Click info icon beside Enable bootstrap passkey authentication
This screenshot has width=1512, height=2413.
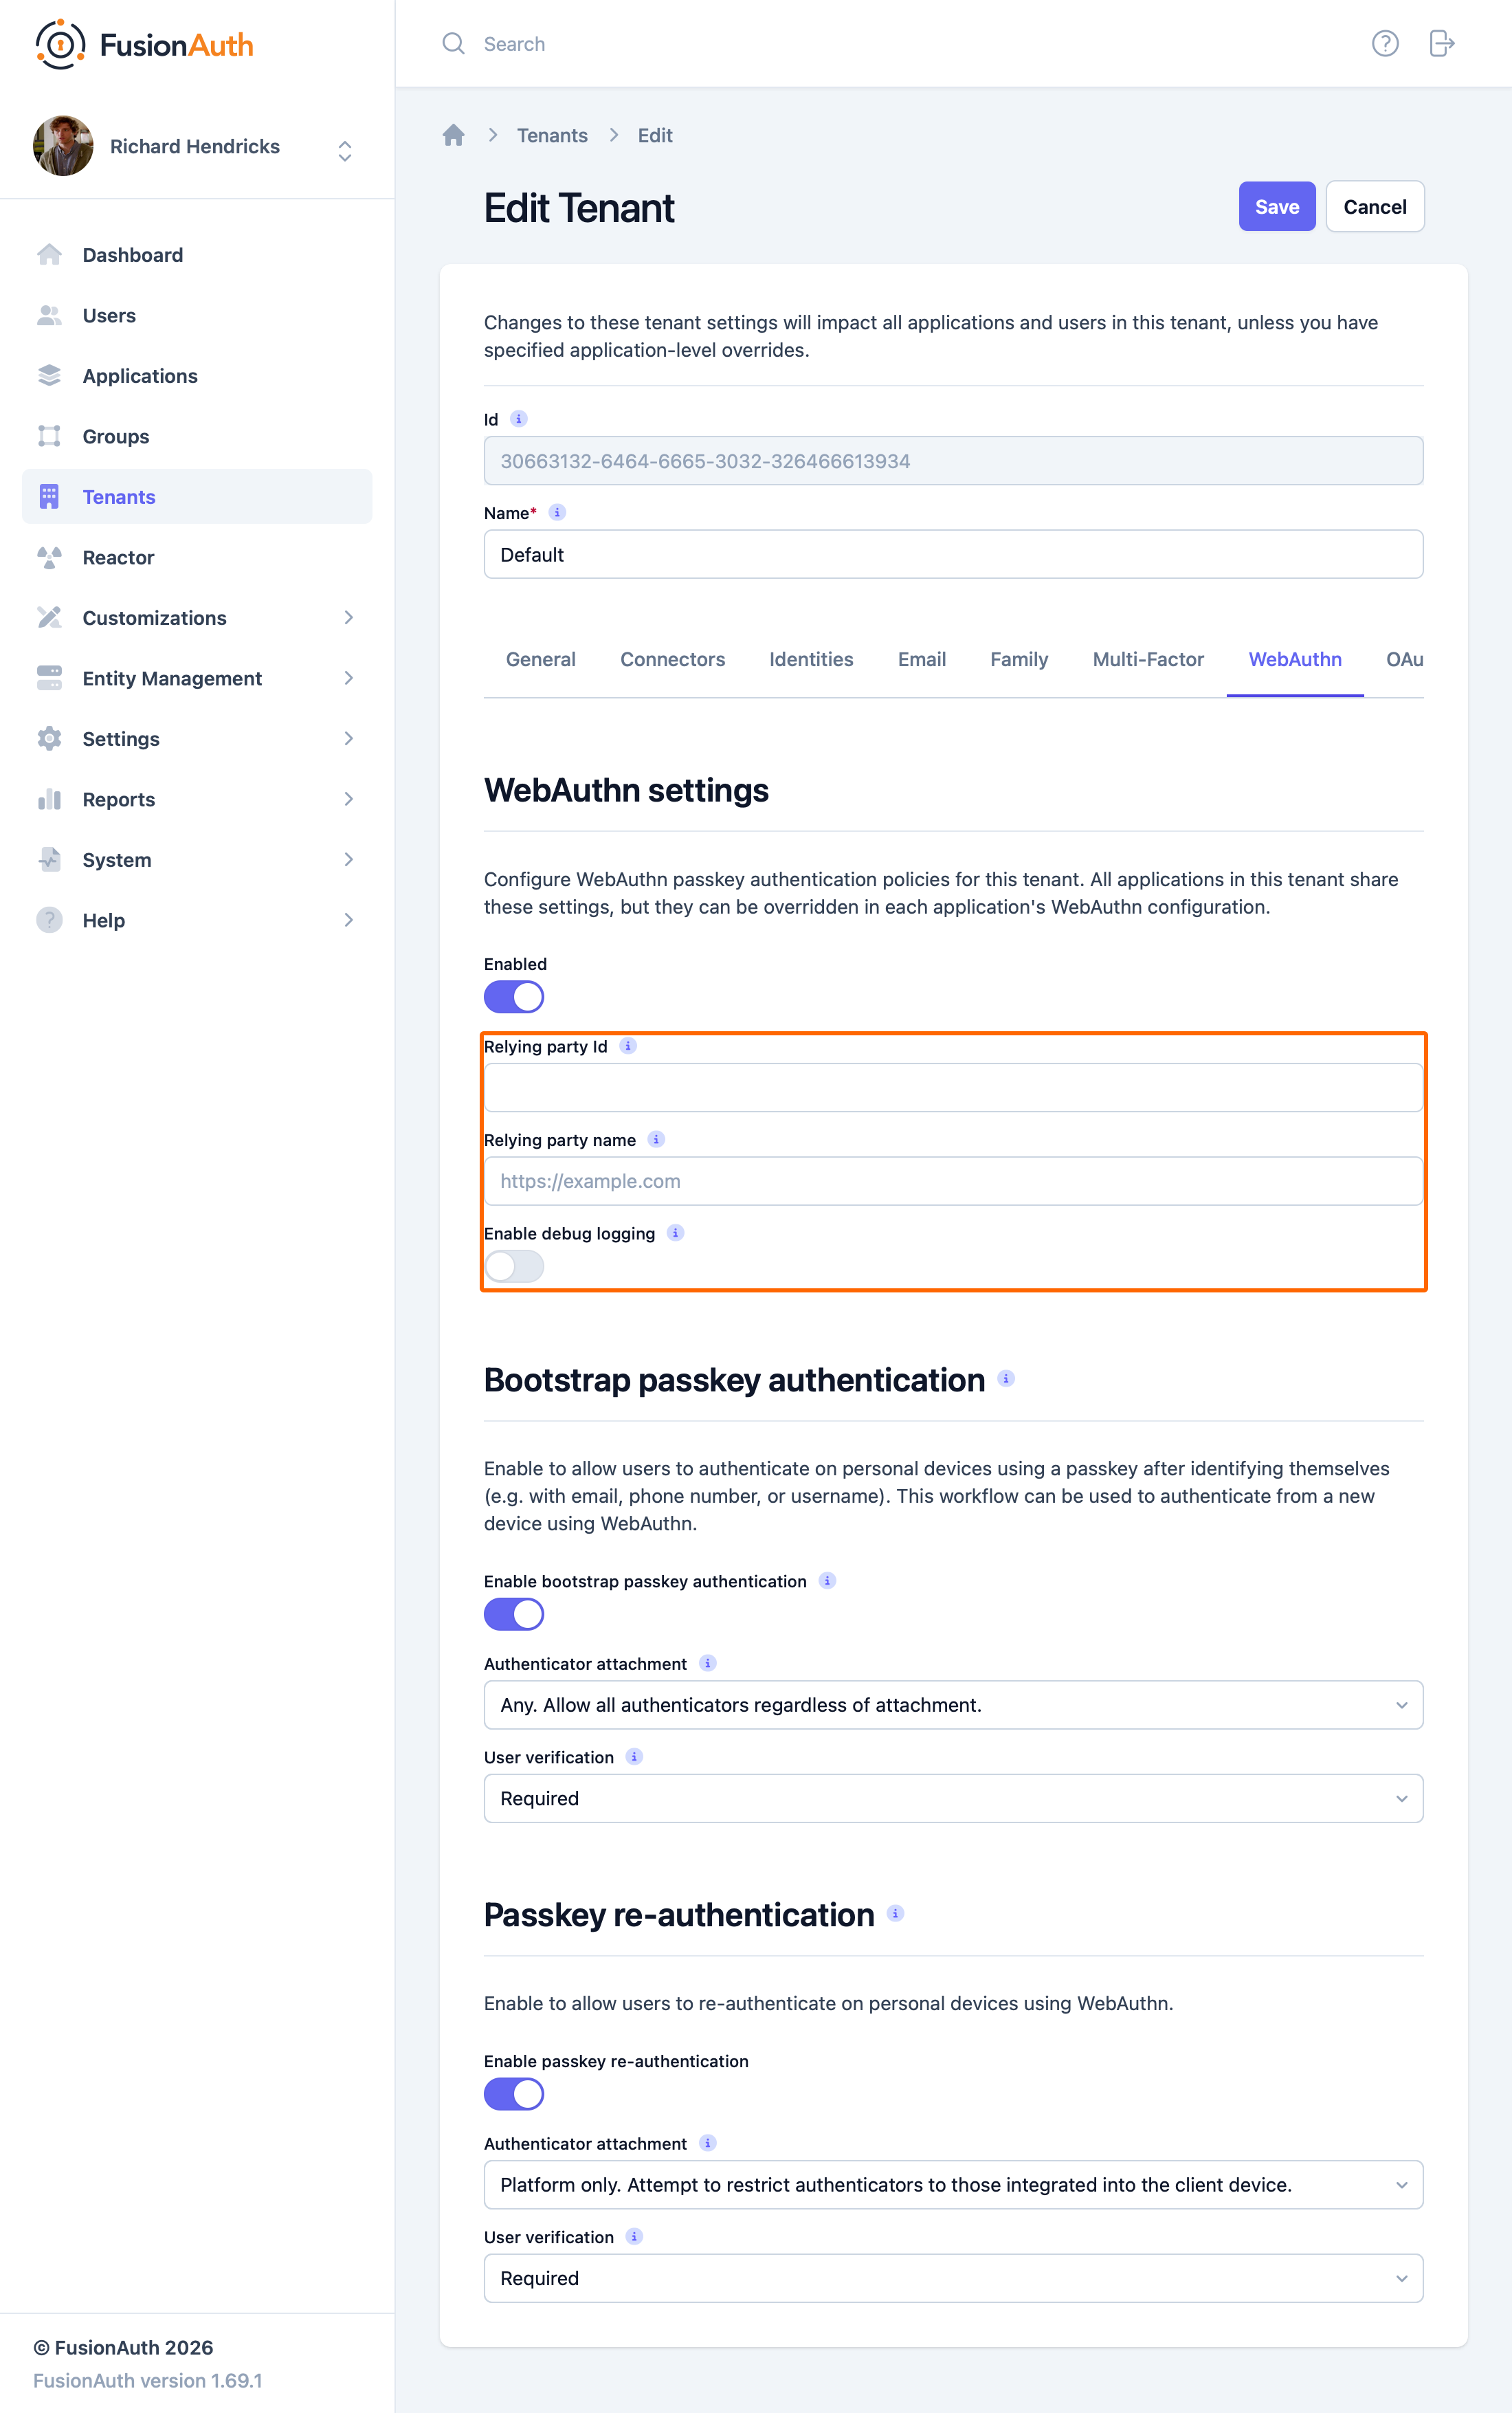click(x=827, y=1581)
